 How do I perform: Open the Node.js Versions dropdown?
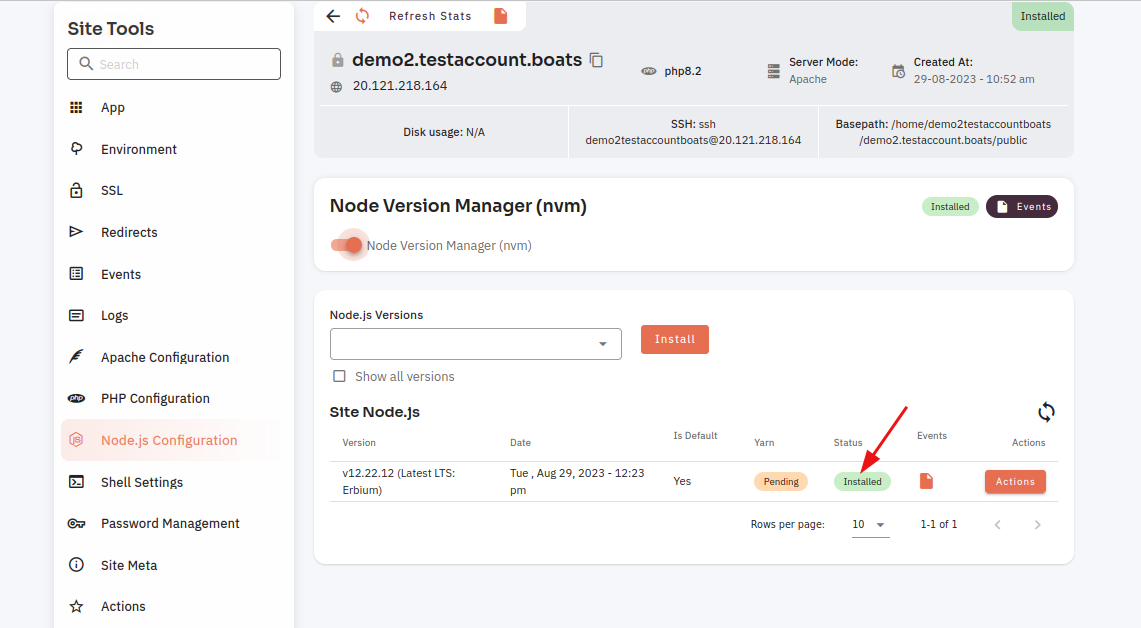pyautogui.click(x=476, y=344)
